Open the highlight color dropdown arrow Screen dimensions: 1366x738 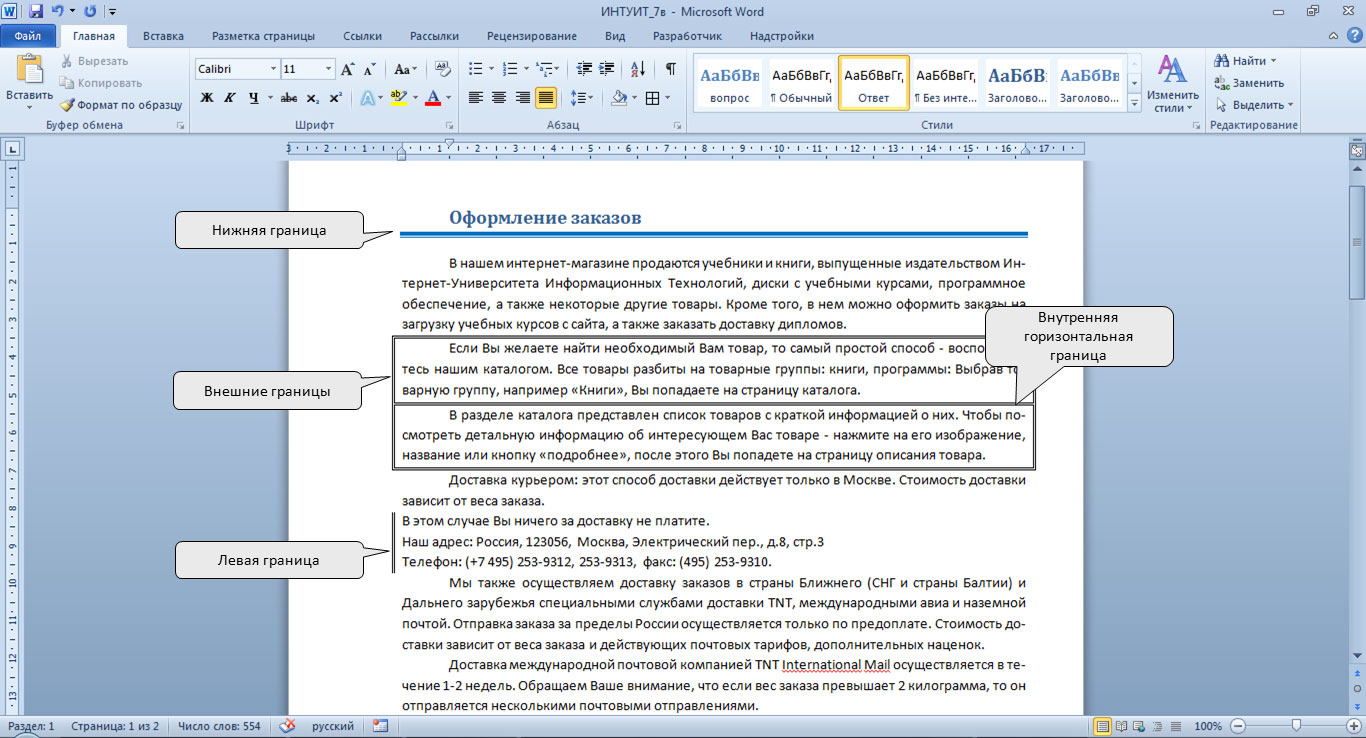tap(413, 98)
